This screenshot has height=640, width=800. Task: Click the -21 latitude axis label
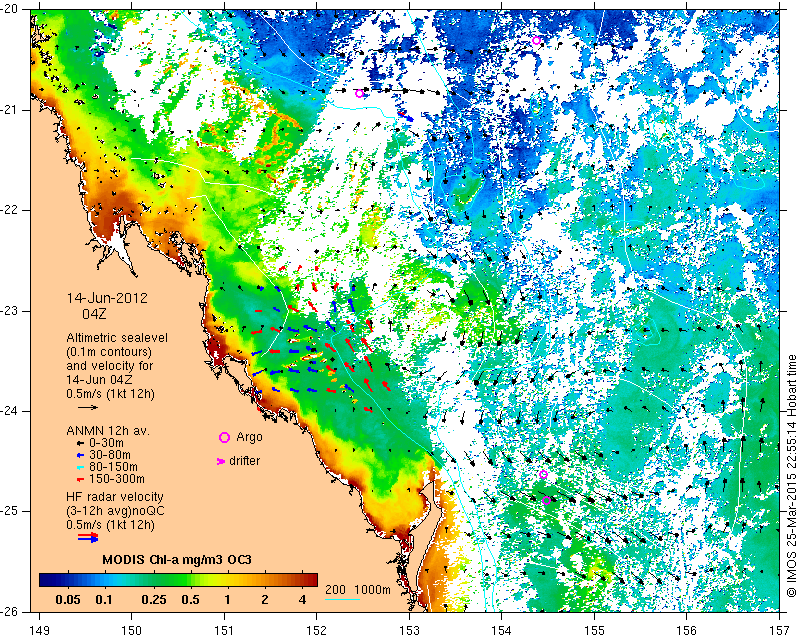click(10, 110)
